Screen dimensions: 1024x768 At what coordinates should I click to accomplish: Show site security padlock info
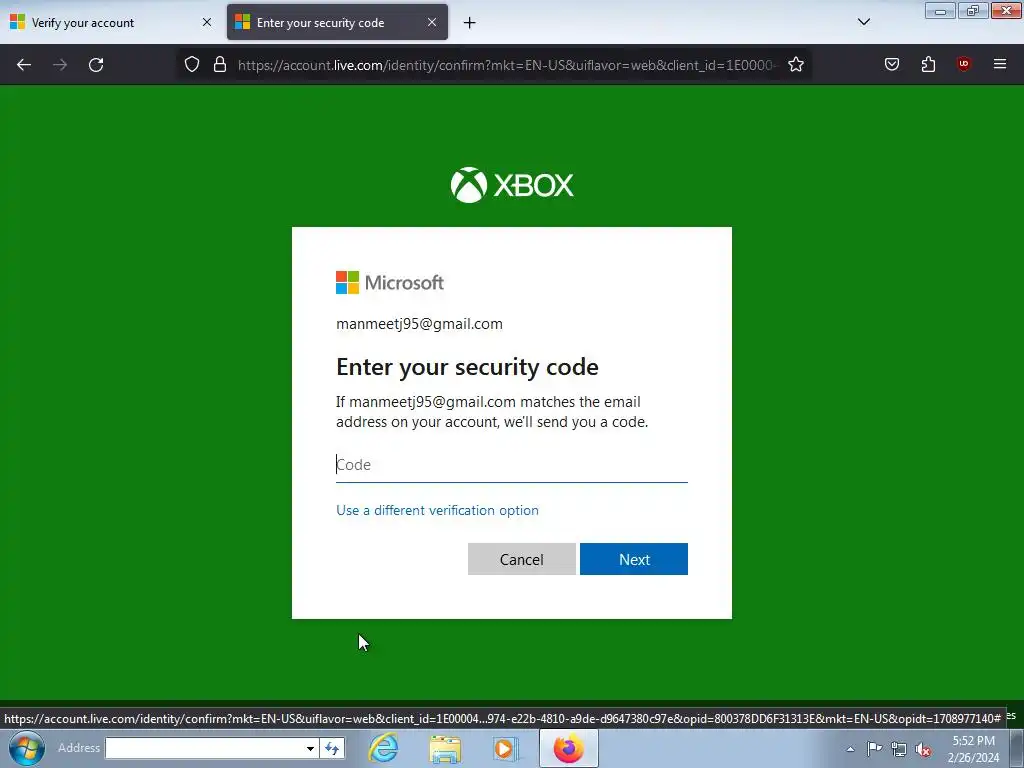click(220, 65)
